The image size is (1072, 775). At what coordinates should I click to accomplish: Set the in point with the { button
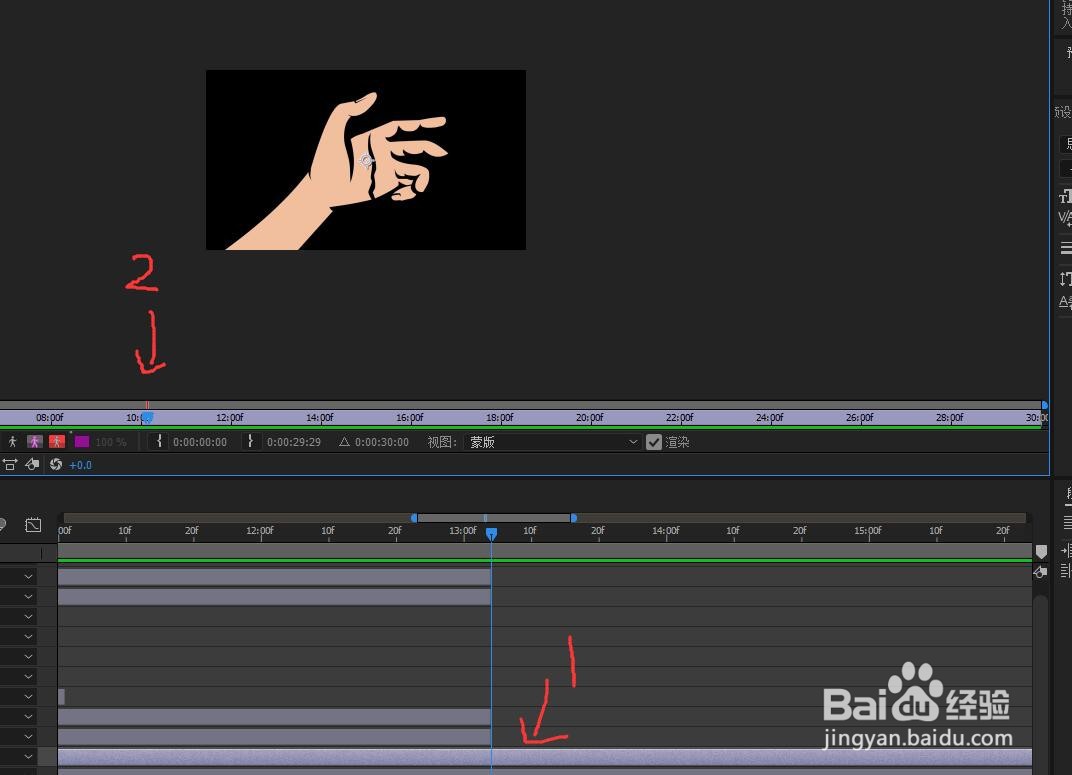click(159, 441)
